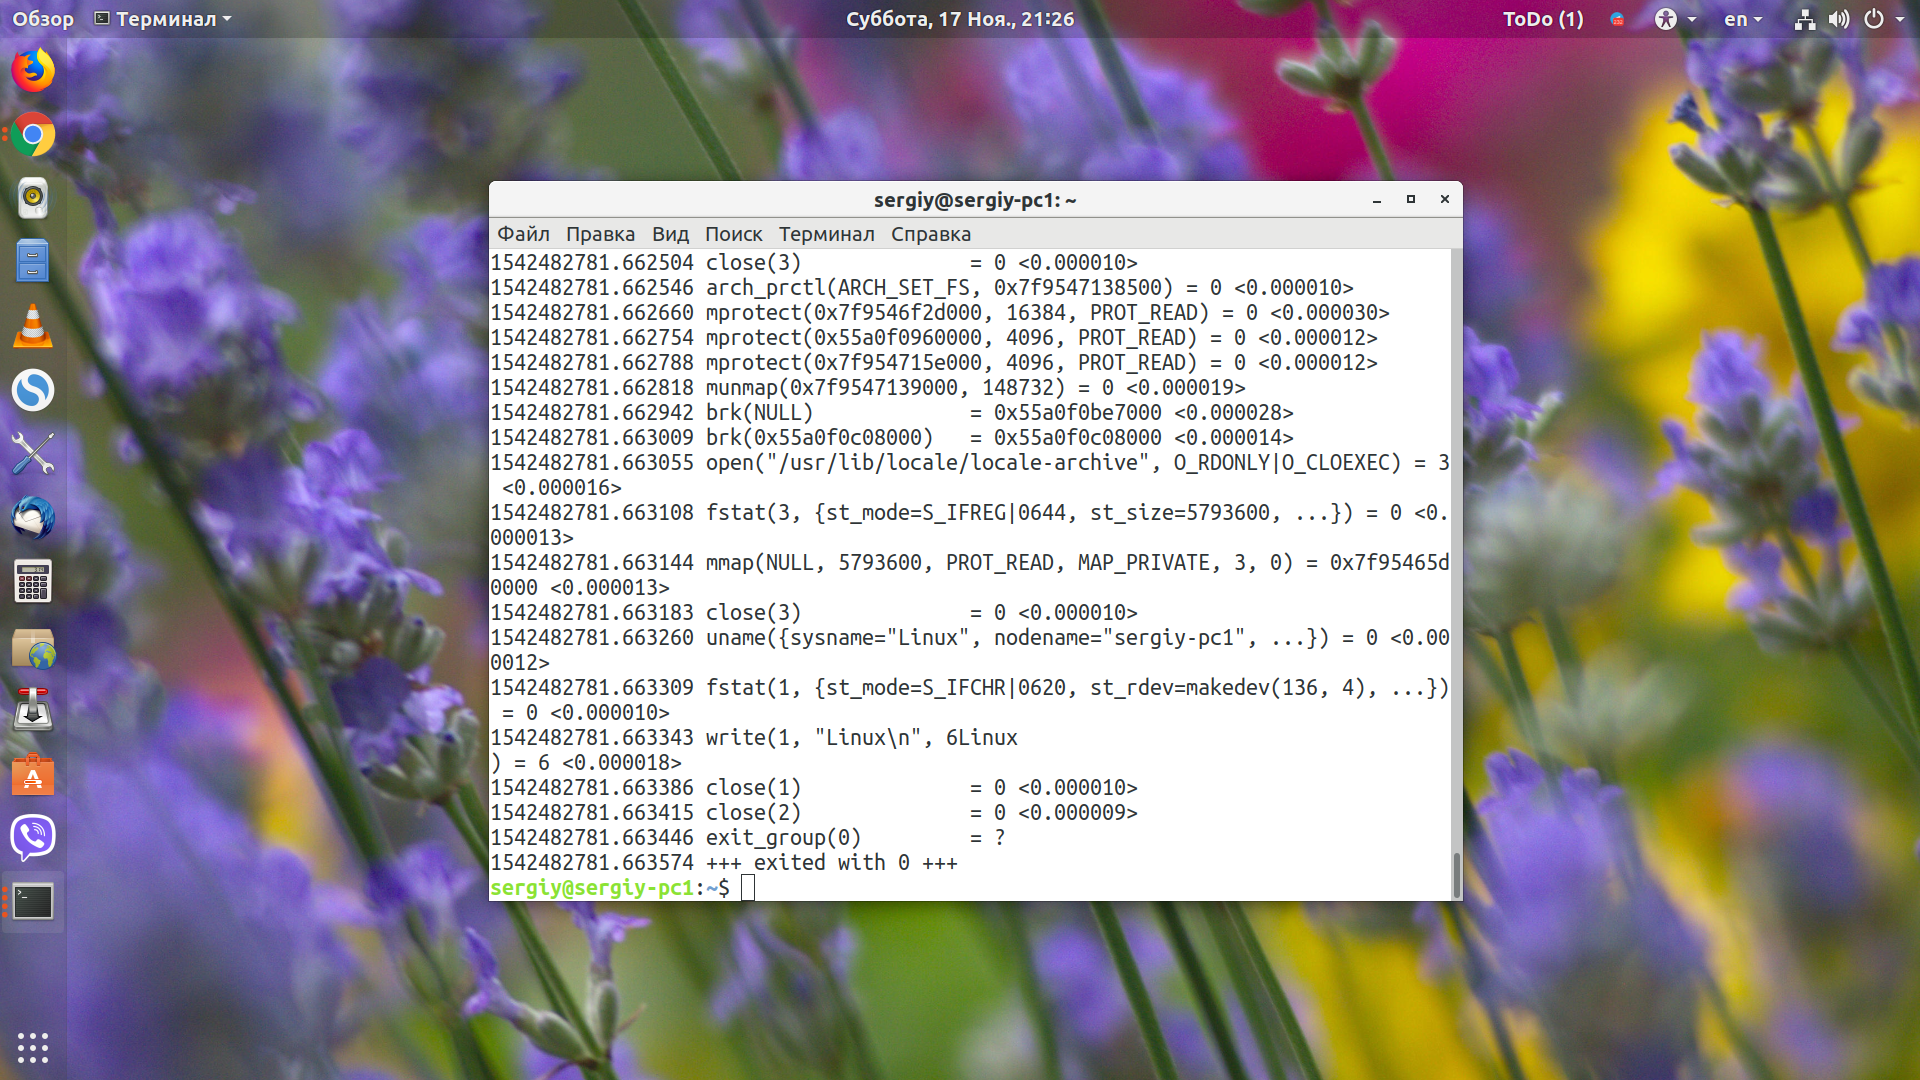Screen dimensions: 1920x1080
Task: Click the Обзор activities button
Action: [43, 19]
